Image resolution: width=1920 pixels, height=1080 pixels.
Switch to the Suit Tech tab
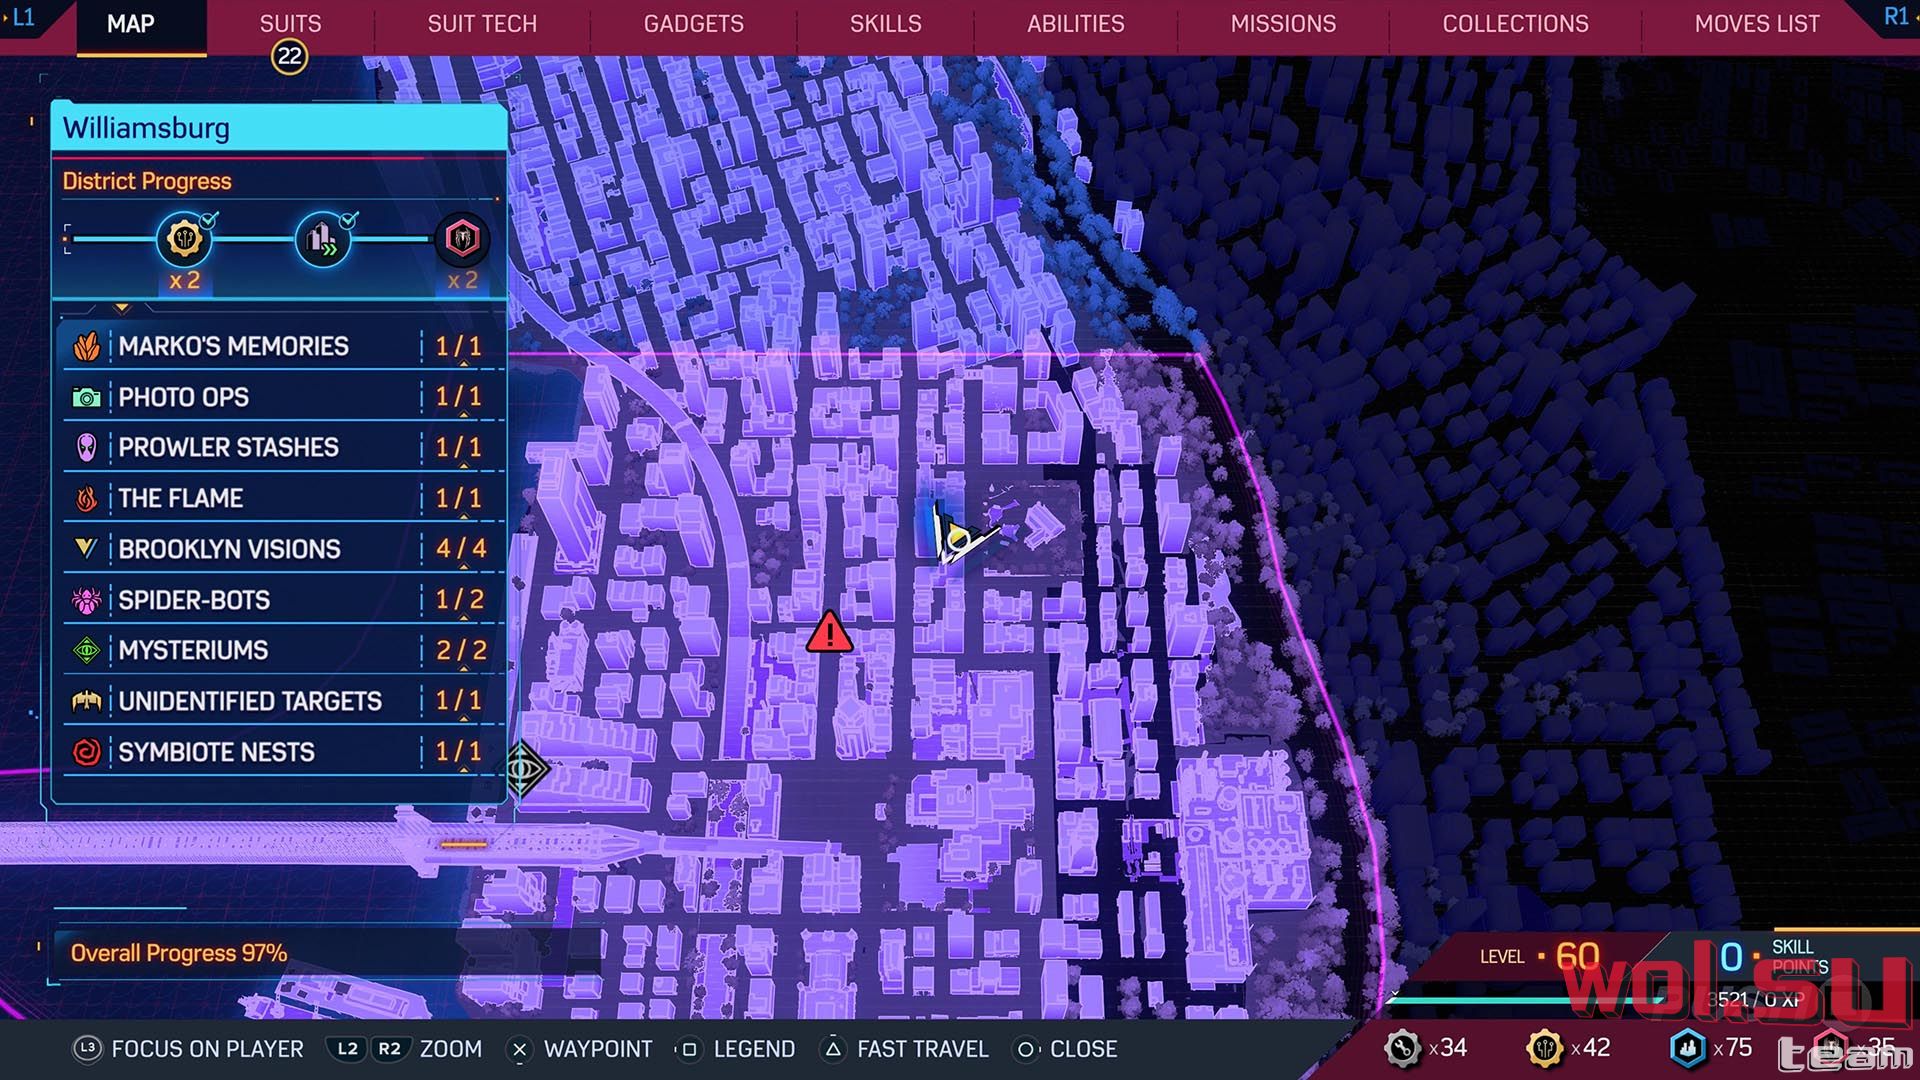(482, 24)
